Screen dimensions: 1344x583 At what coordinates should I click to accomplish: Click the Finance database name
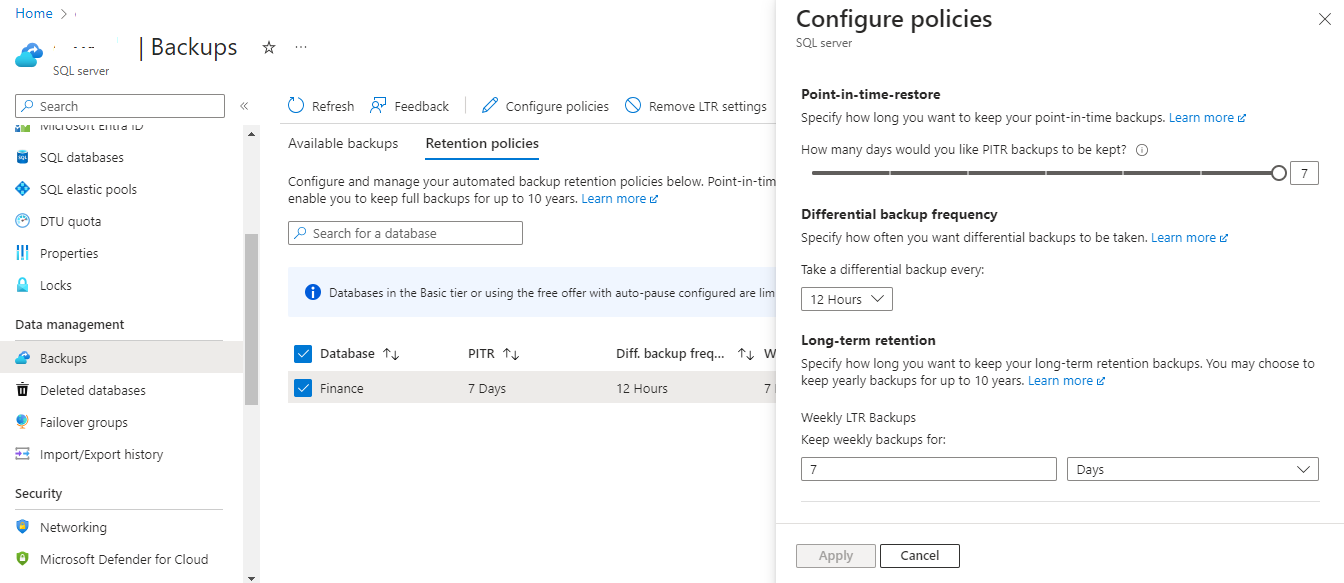(x=342, y=388)
